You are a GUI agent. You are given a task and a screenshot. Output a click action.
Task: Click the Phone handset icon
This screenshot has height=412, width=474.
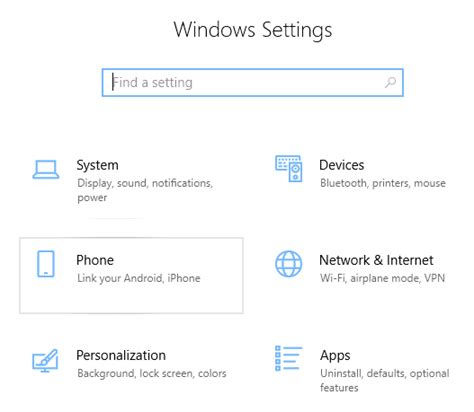46,264
